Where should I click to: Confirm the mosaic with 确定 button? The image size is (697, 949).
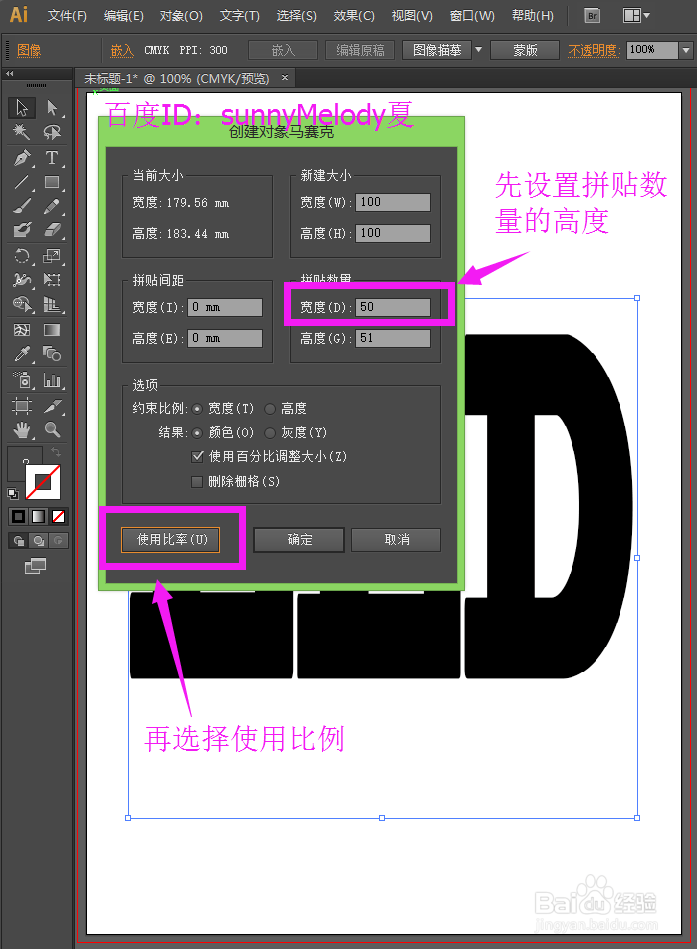coord(299,540)
